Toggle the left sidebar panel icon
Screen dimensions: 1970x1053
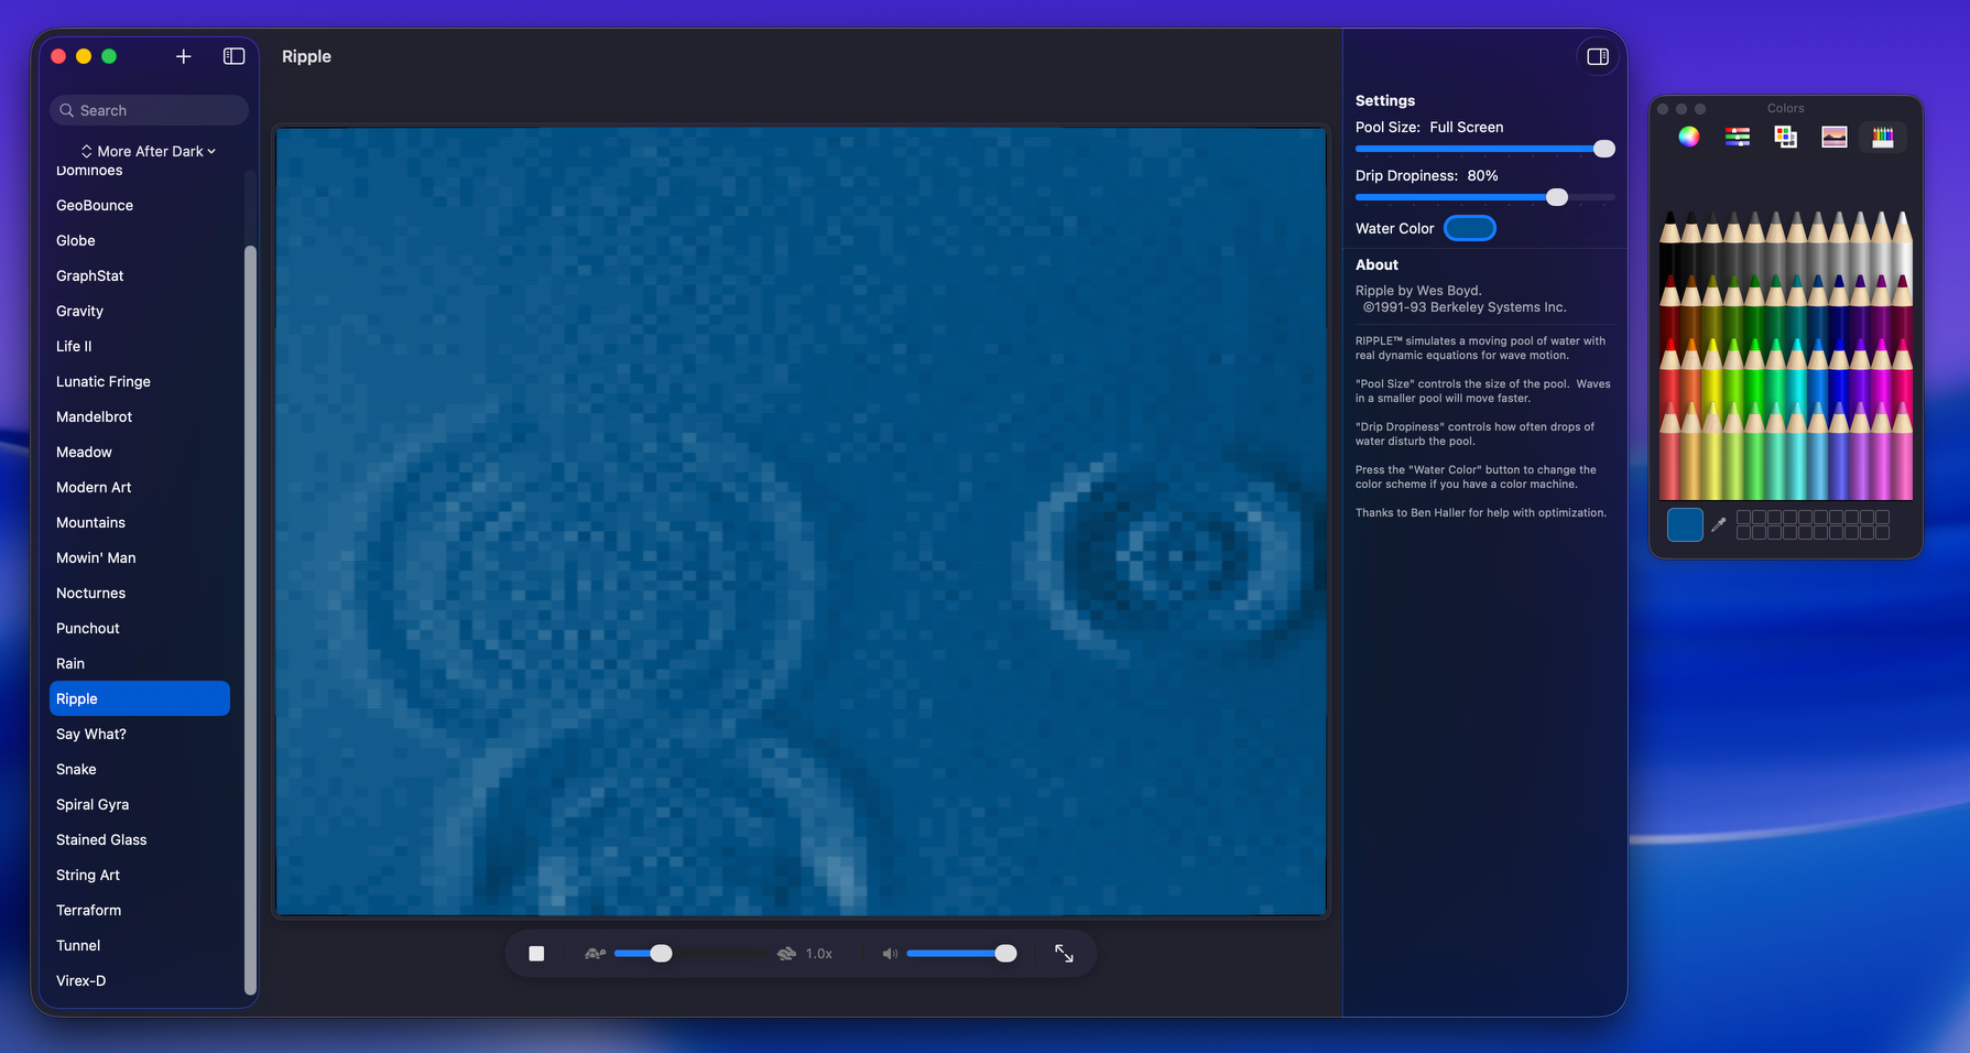(234, 57)
